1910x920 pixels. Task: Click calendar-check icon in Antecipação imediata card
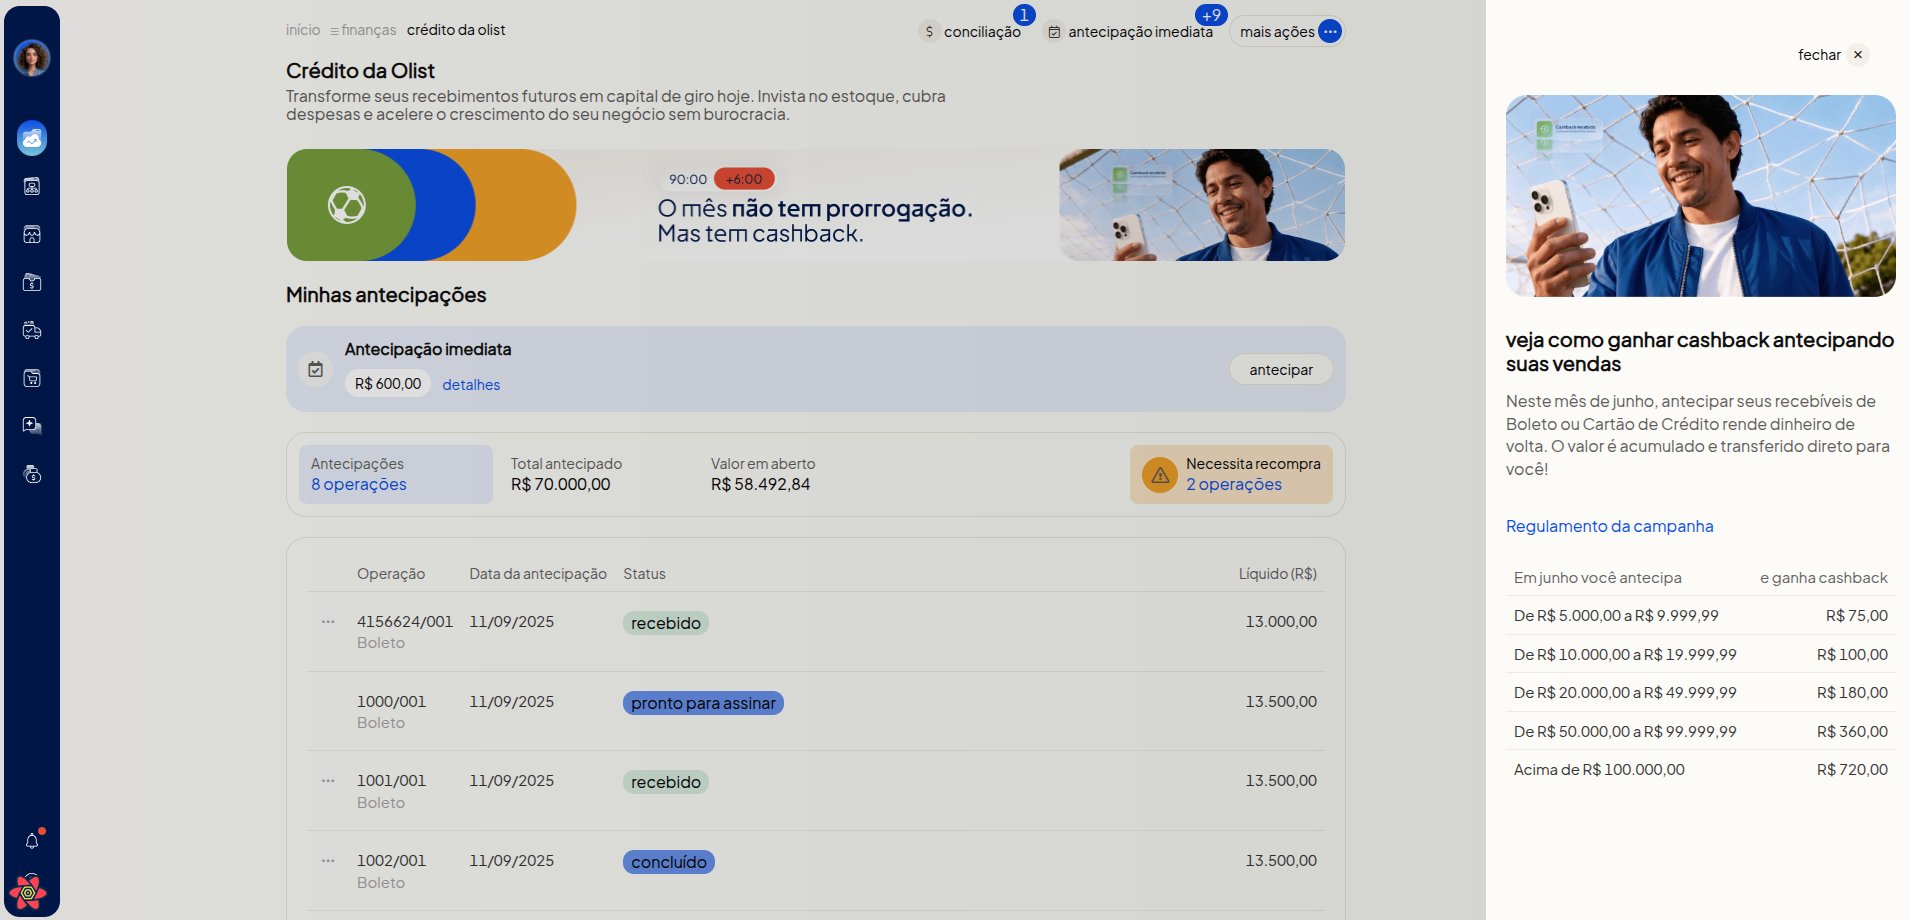pyautogui.click(x=316, y=369)
